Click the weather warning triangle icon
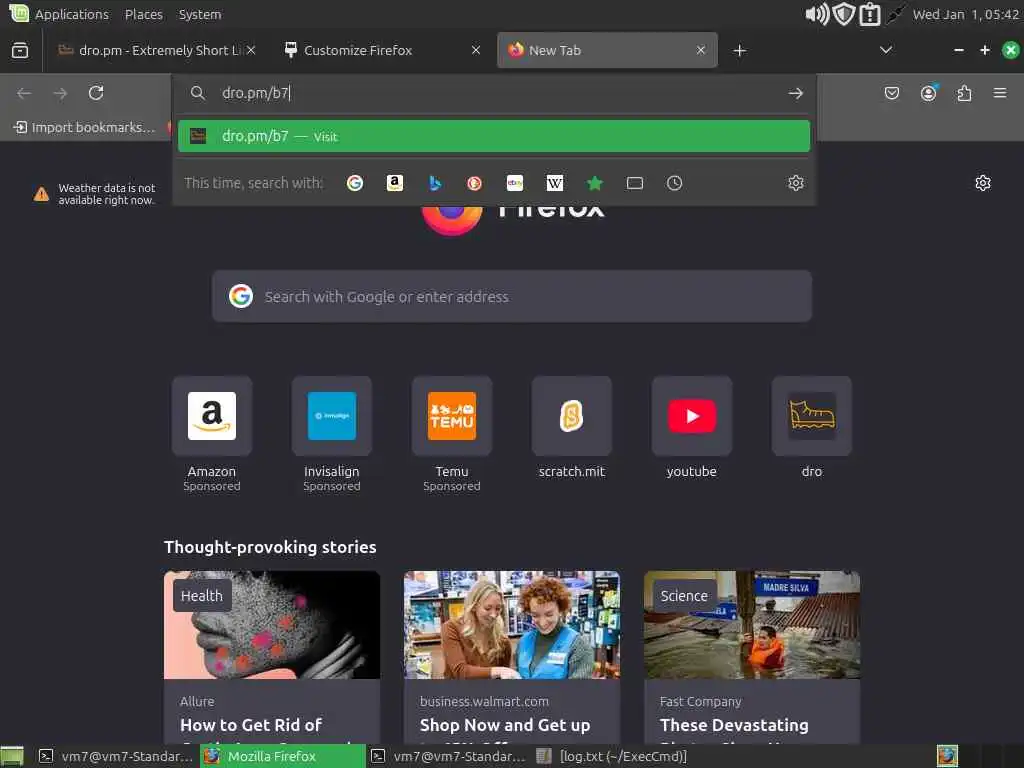Viewport: 1024px width, 768px height. coord(41,194)
